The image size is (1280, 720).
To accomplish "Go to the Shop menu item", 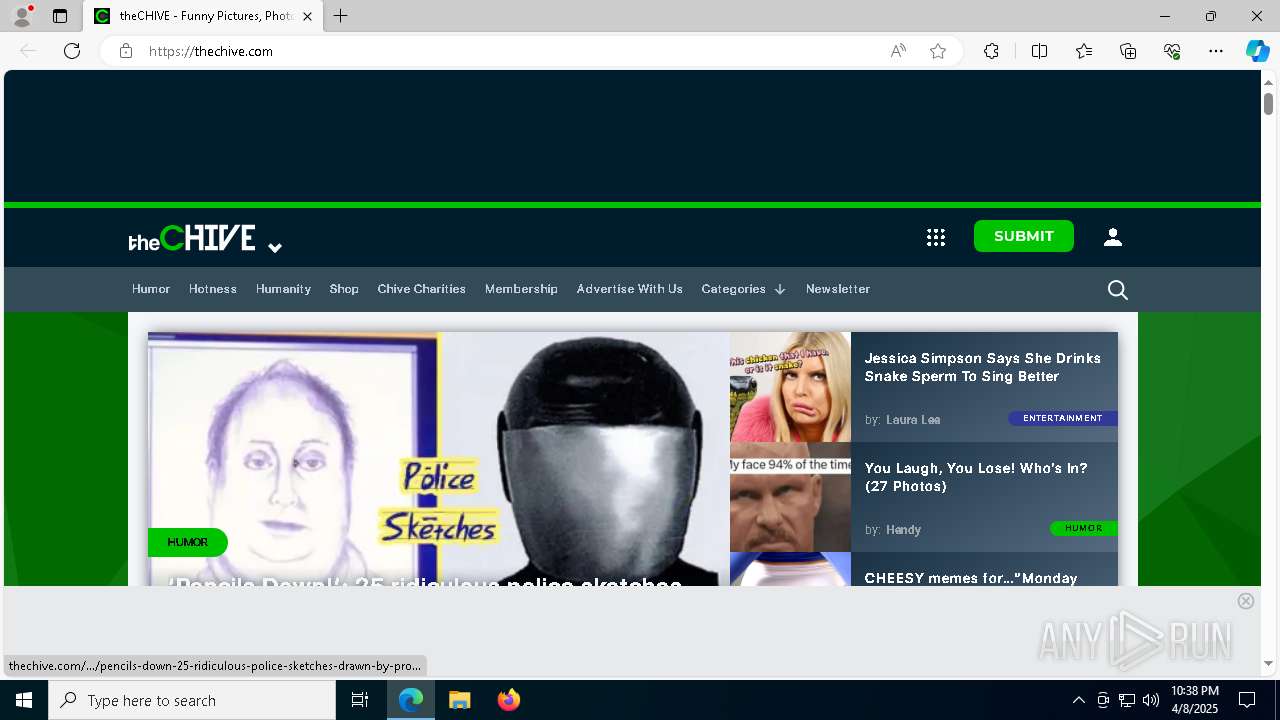I will point(344,289).
